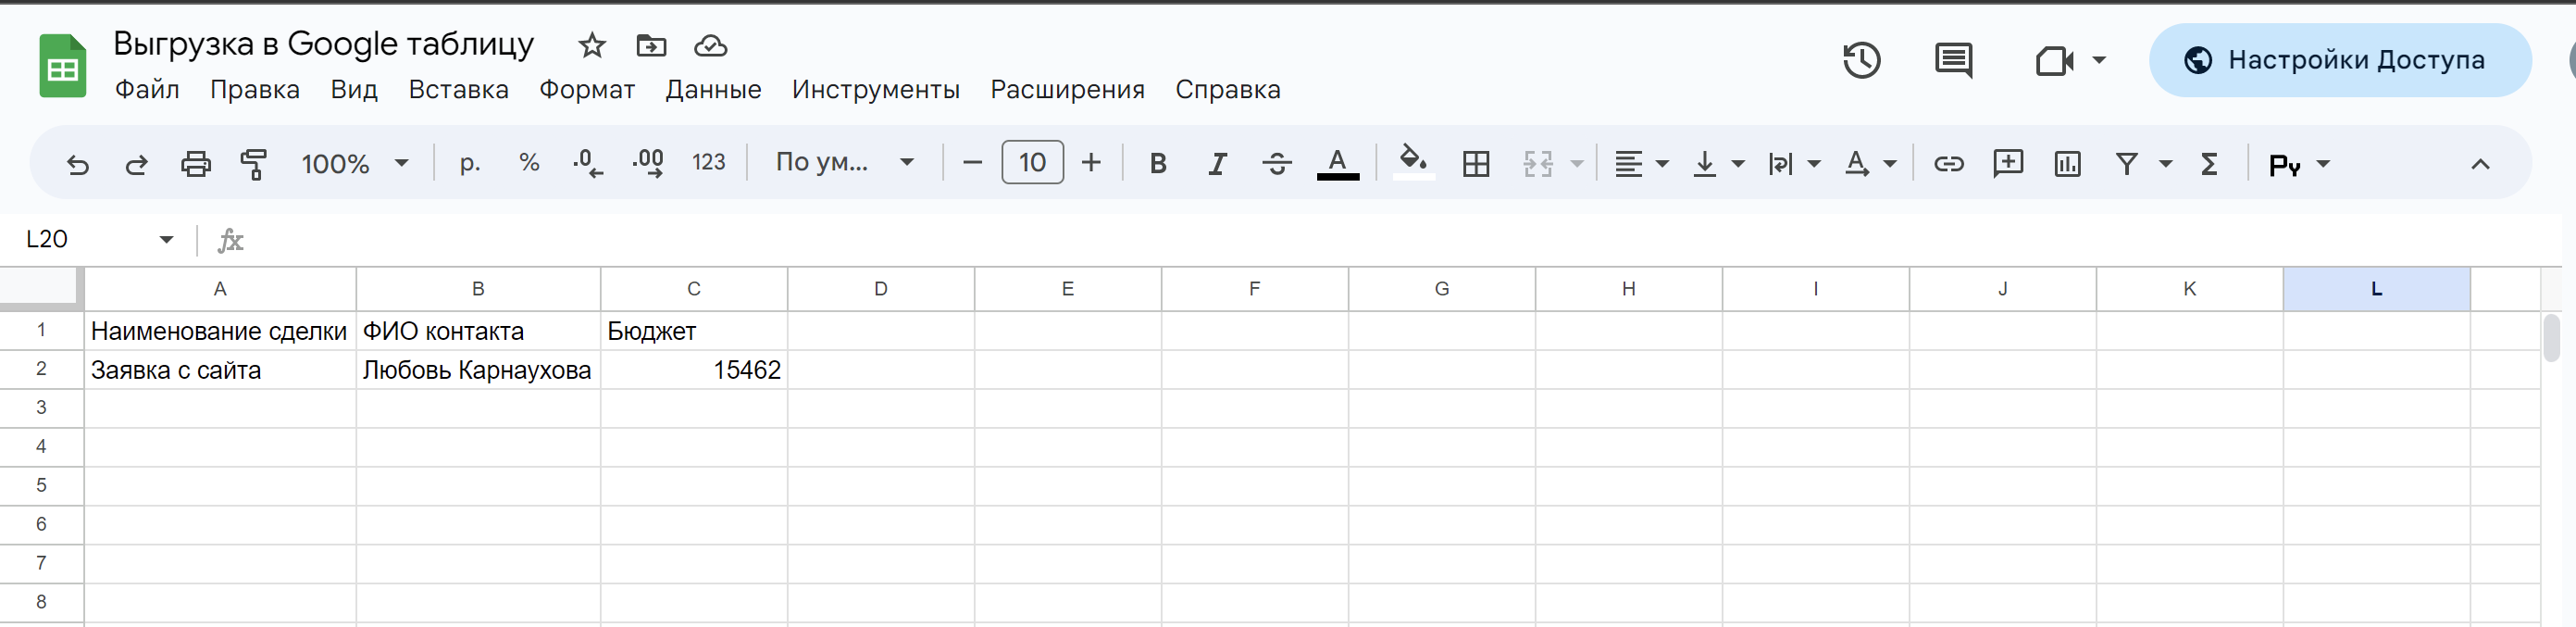Create a filter funnel icon
Image resolution: width=2576 pixels, height=627 pixels.
point(2127,163)
